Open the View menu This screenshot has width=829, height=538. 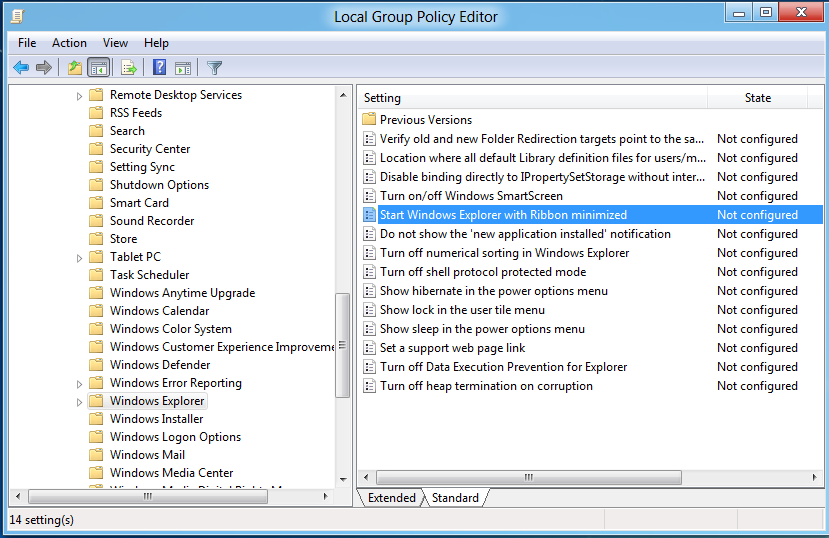point(115,43)
